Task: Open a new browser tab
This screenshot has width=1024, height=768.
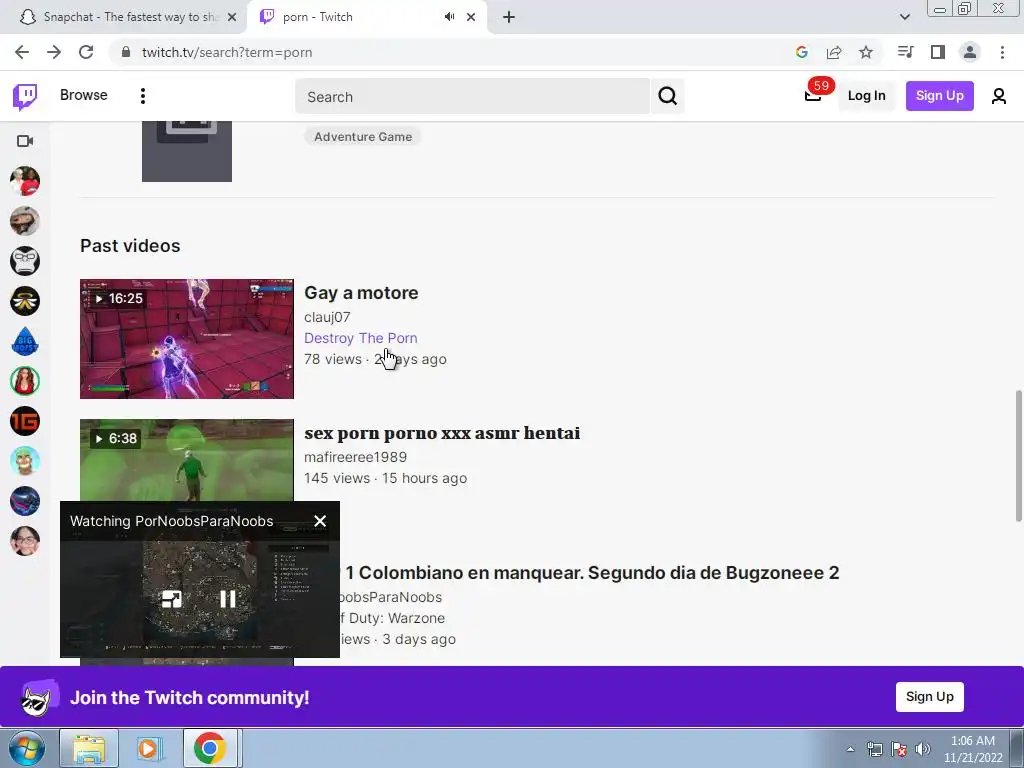Action: (x=509, y=17)
